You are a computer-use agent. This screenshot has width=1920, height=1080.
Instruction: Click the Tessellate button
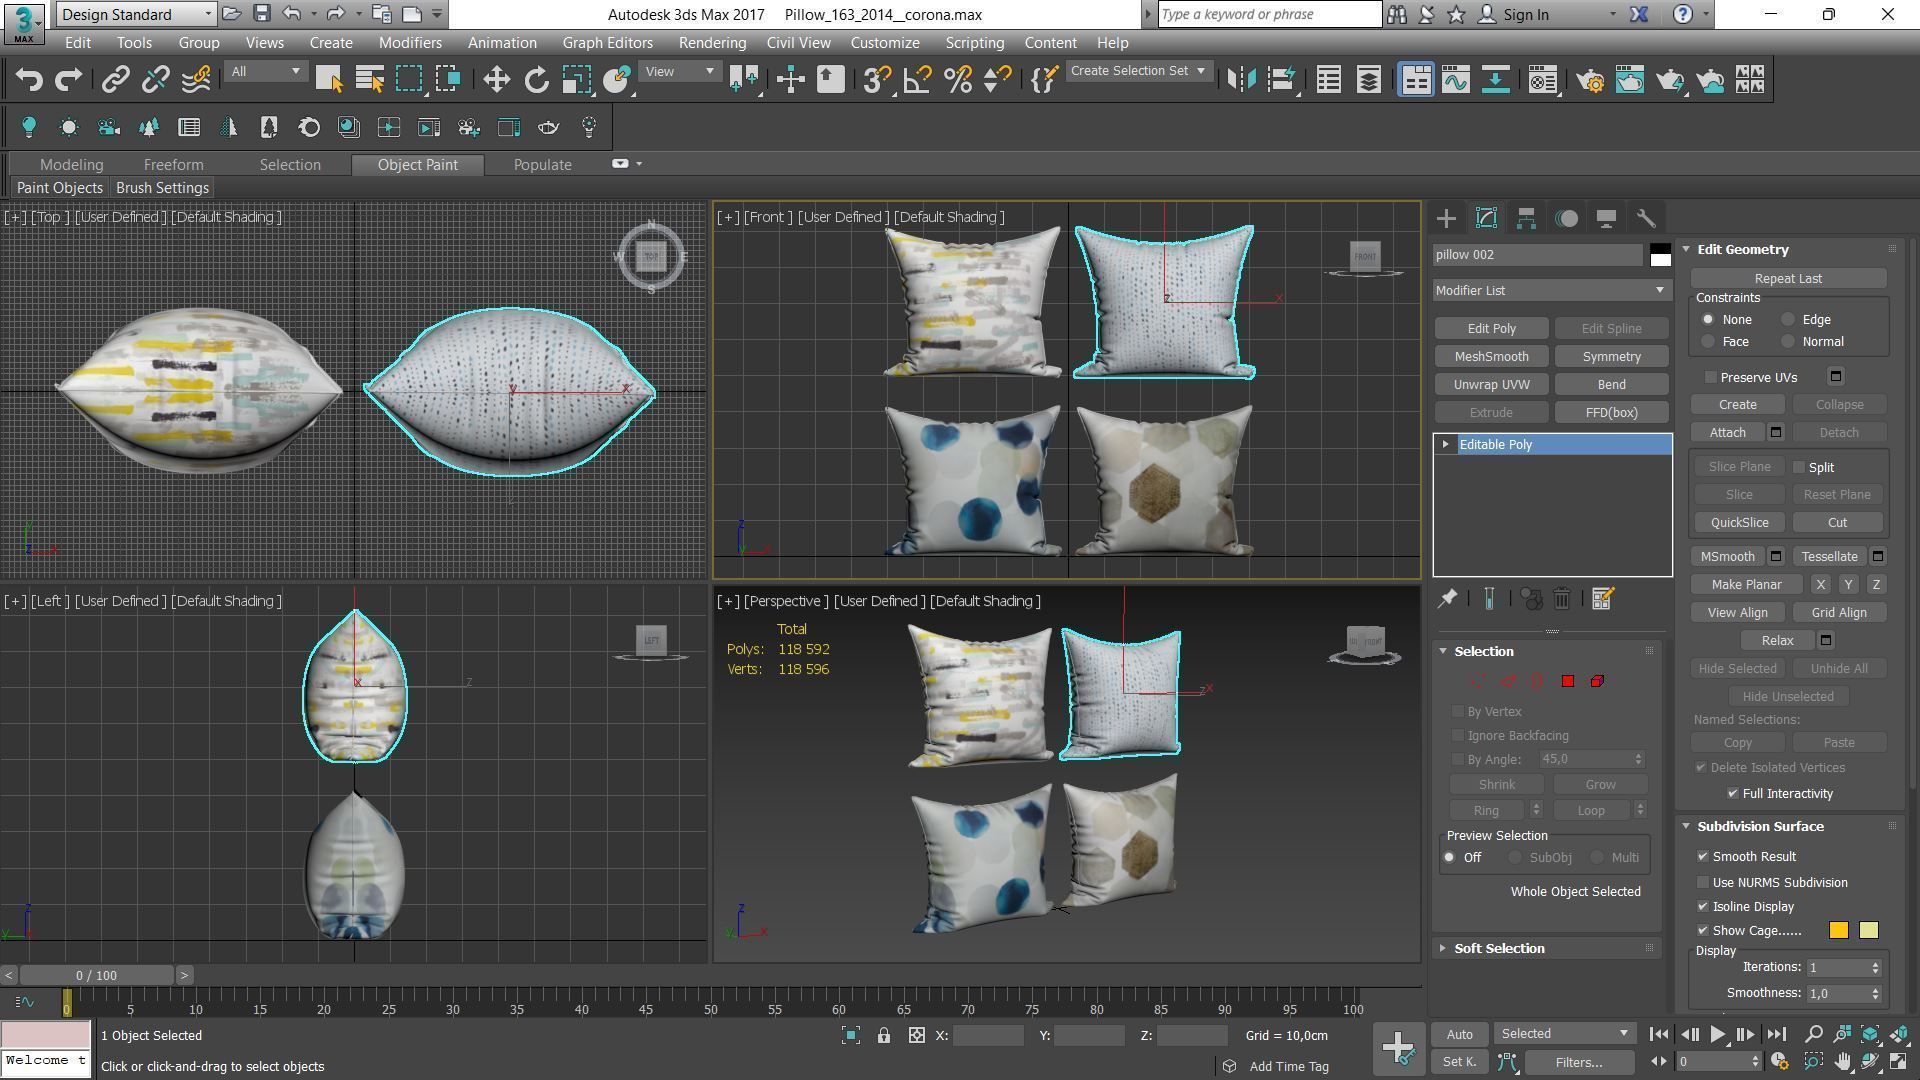pyautogui.click(x=1829, y=557)
